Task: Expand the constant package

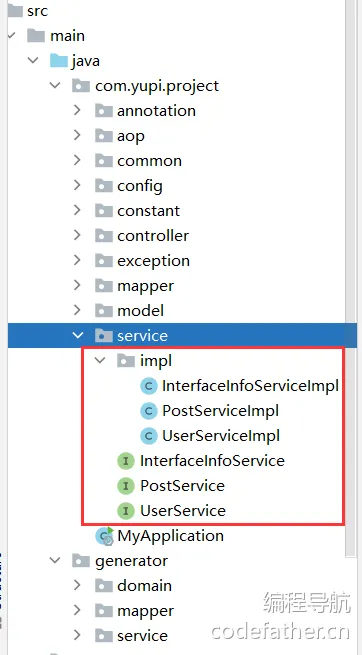Action: click(x=77, y=210)
